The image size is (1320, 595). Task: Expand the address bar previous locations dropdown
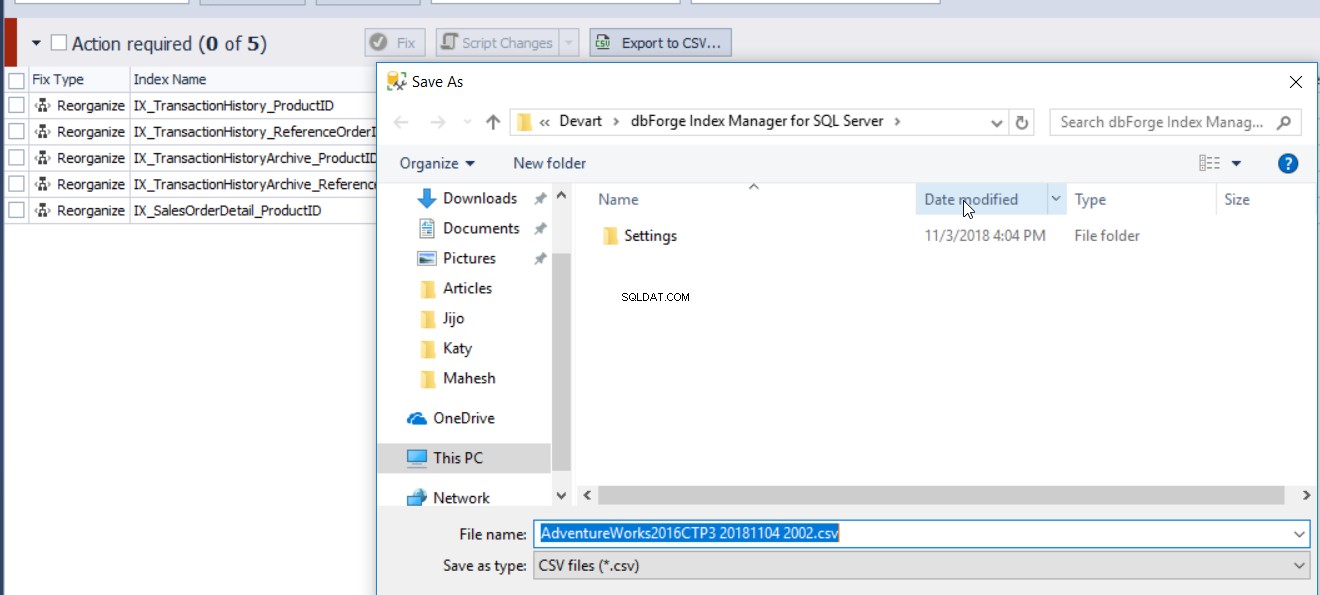[997, 122]
